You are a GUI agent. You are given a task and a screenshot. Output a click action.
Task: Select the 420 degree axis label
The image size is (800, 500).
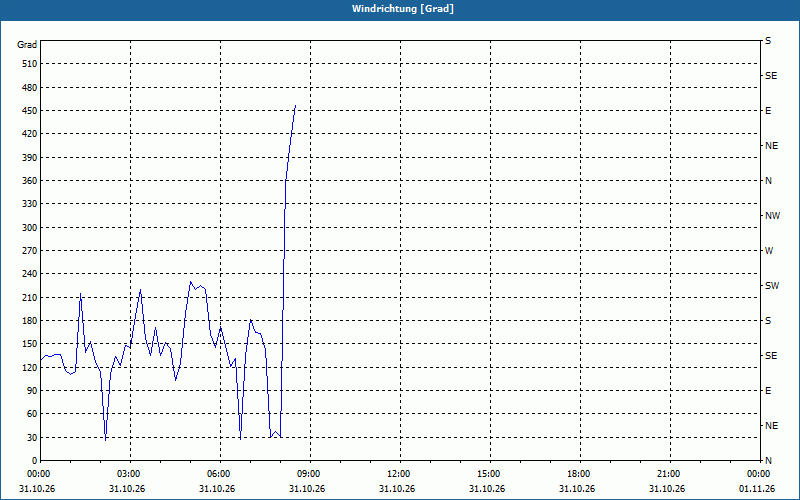(30, 134)
